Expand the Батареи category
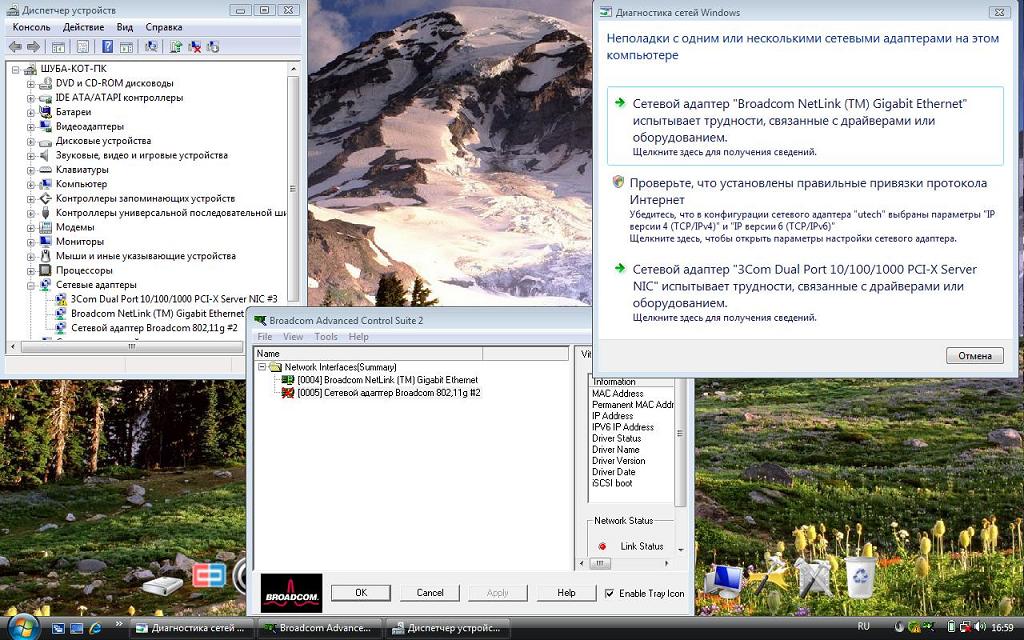Screen dimensions: 1024x640 31,112
